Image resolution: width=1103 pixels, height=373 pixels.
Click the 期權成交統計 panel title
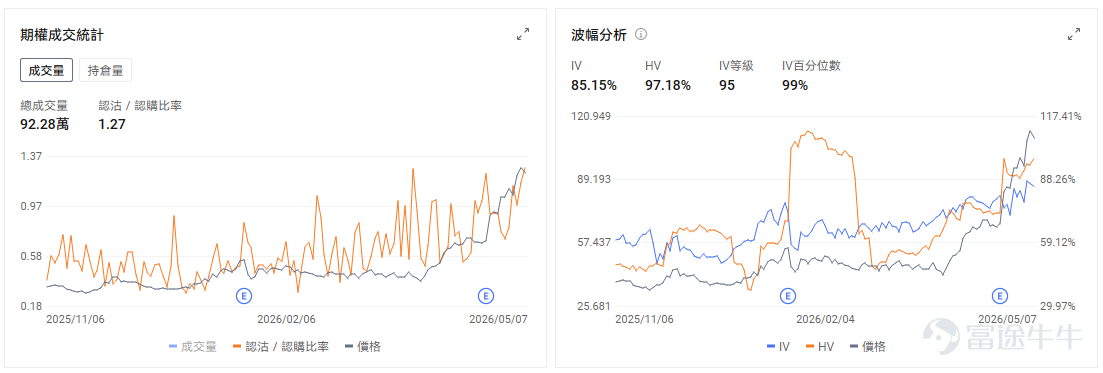click(63, 34)
